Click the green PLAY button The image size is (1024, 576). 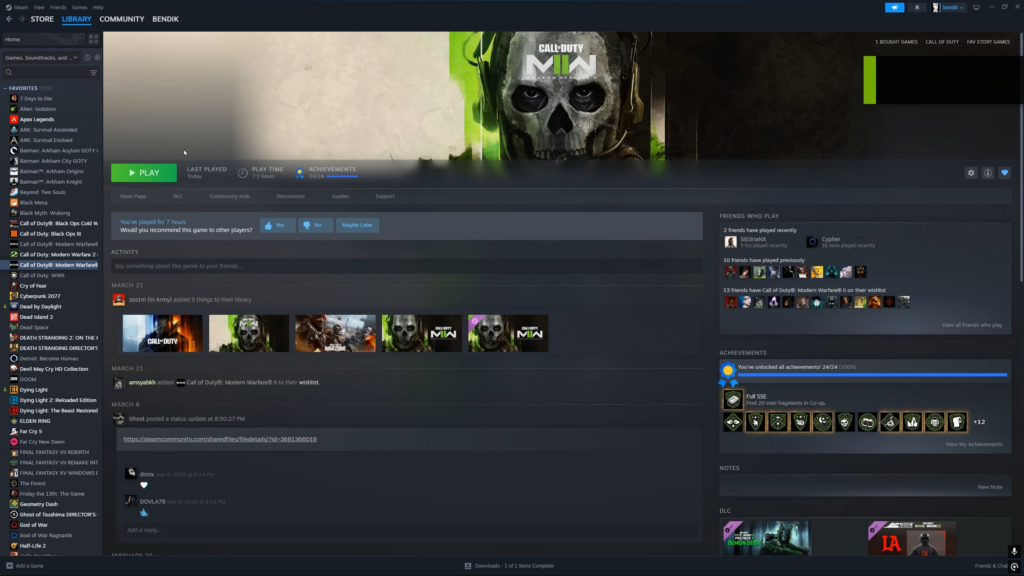(x=144, y=173)
